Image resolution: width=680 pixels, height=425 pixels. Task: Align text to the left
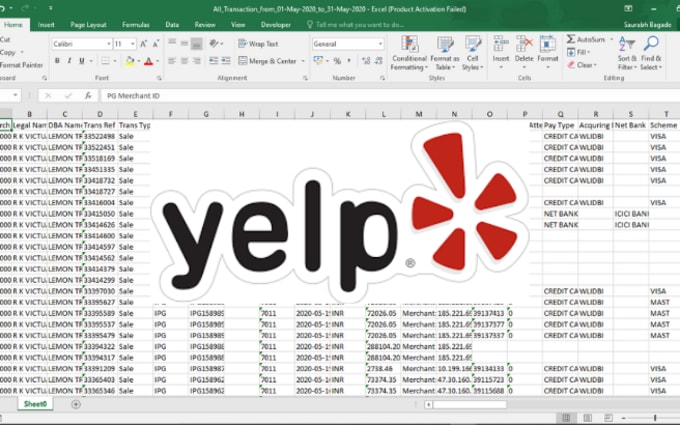point(172,61)
